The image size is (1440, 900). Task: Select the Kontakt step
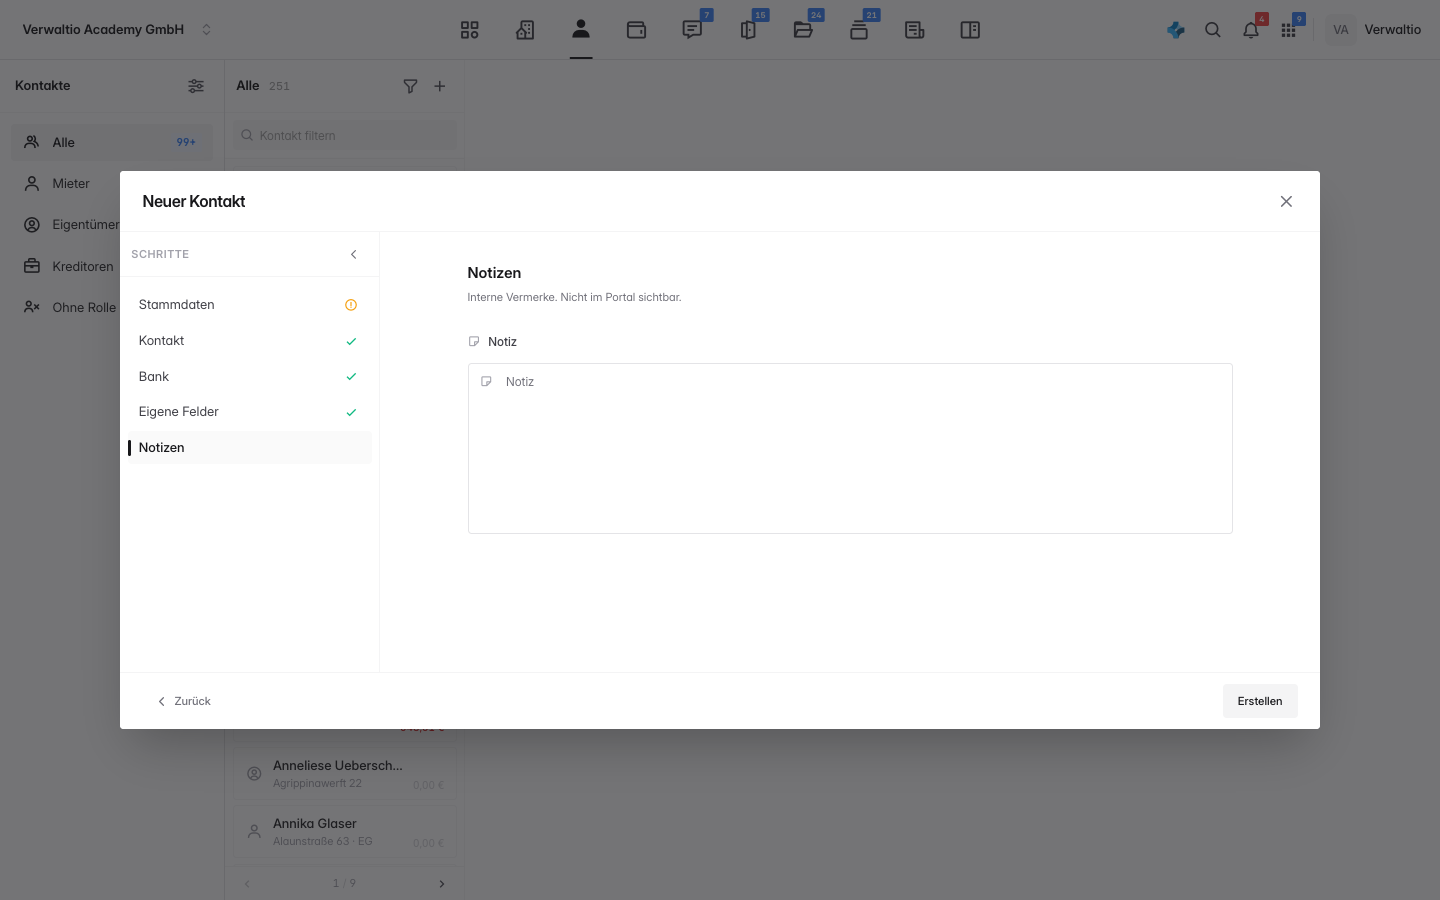tap(249, 341)
